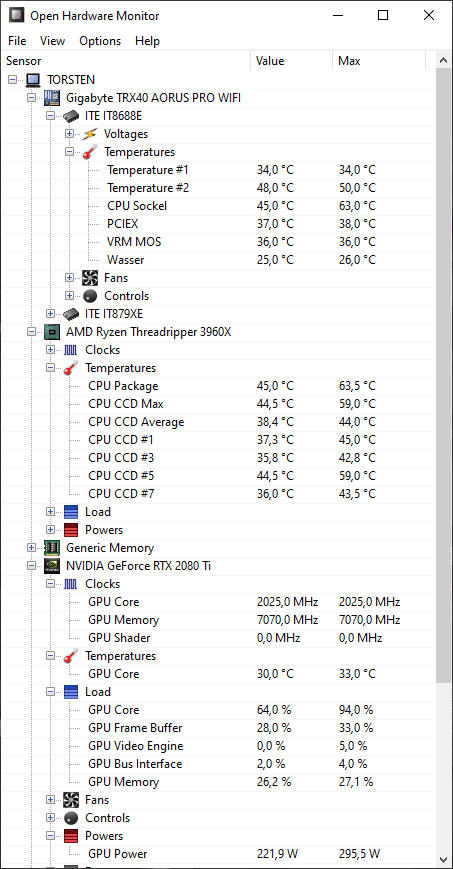
Task: Click the ITE IT879XE chip icon
Action: pyautogui.click(x=70, y=314)
